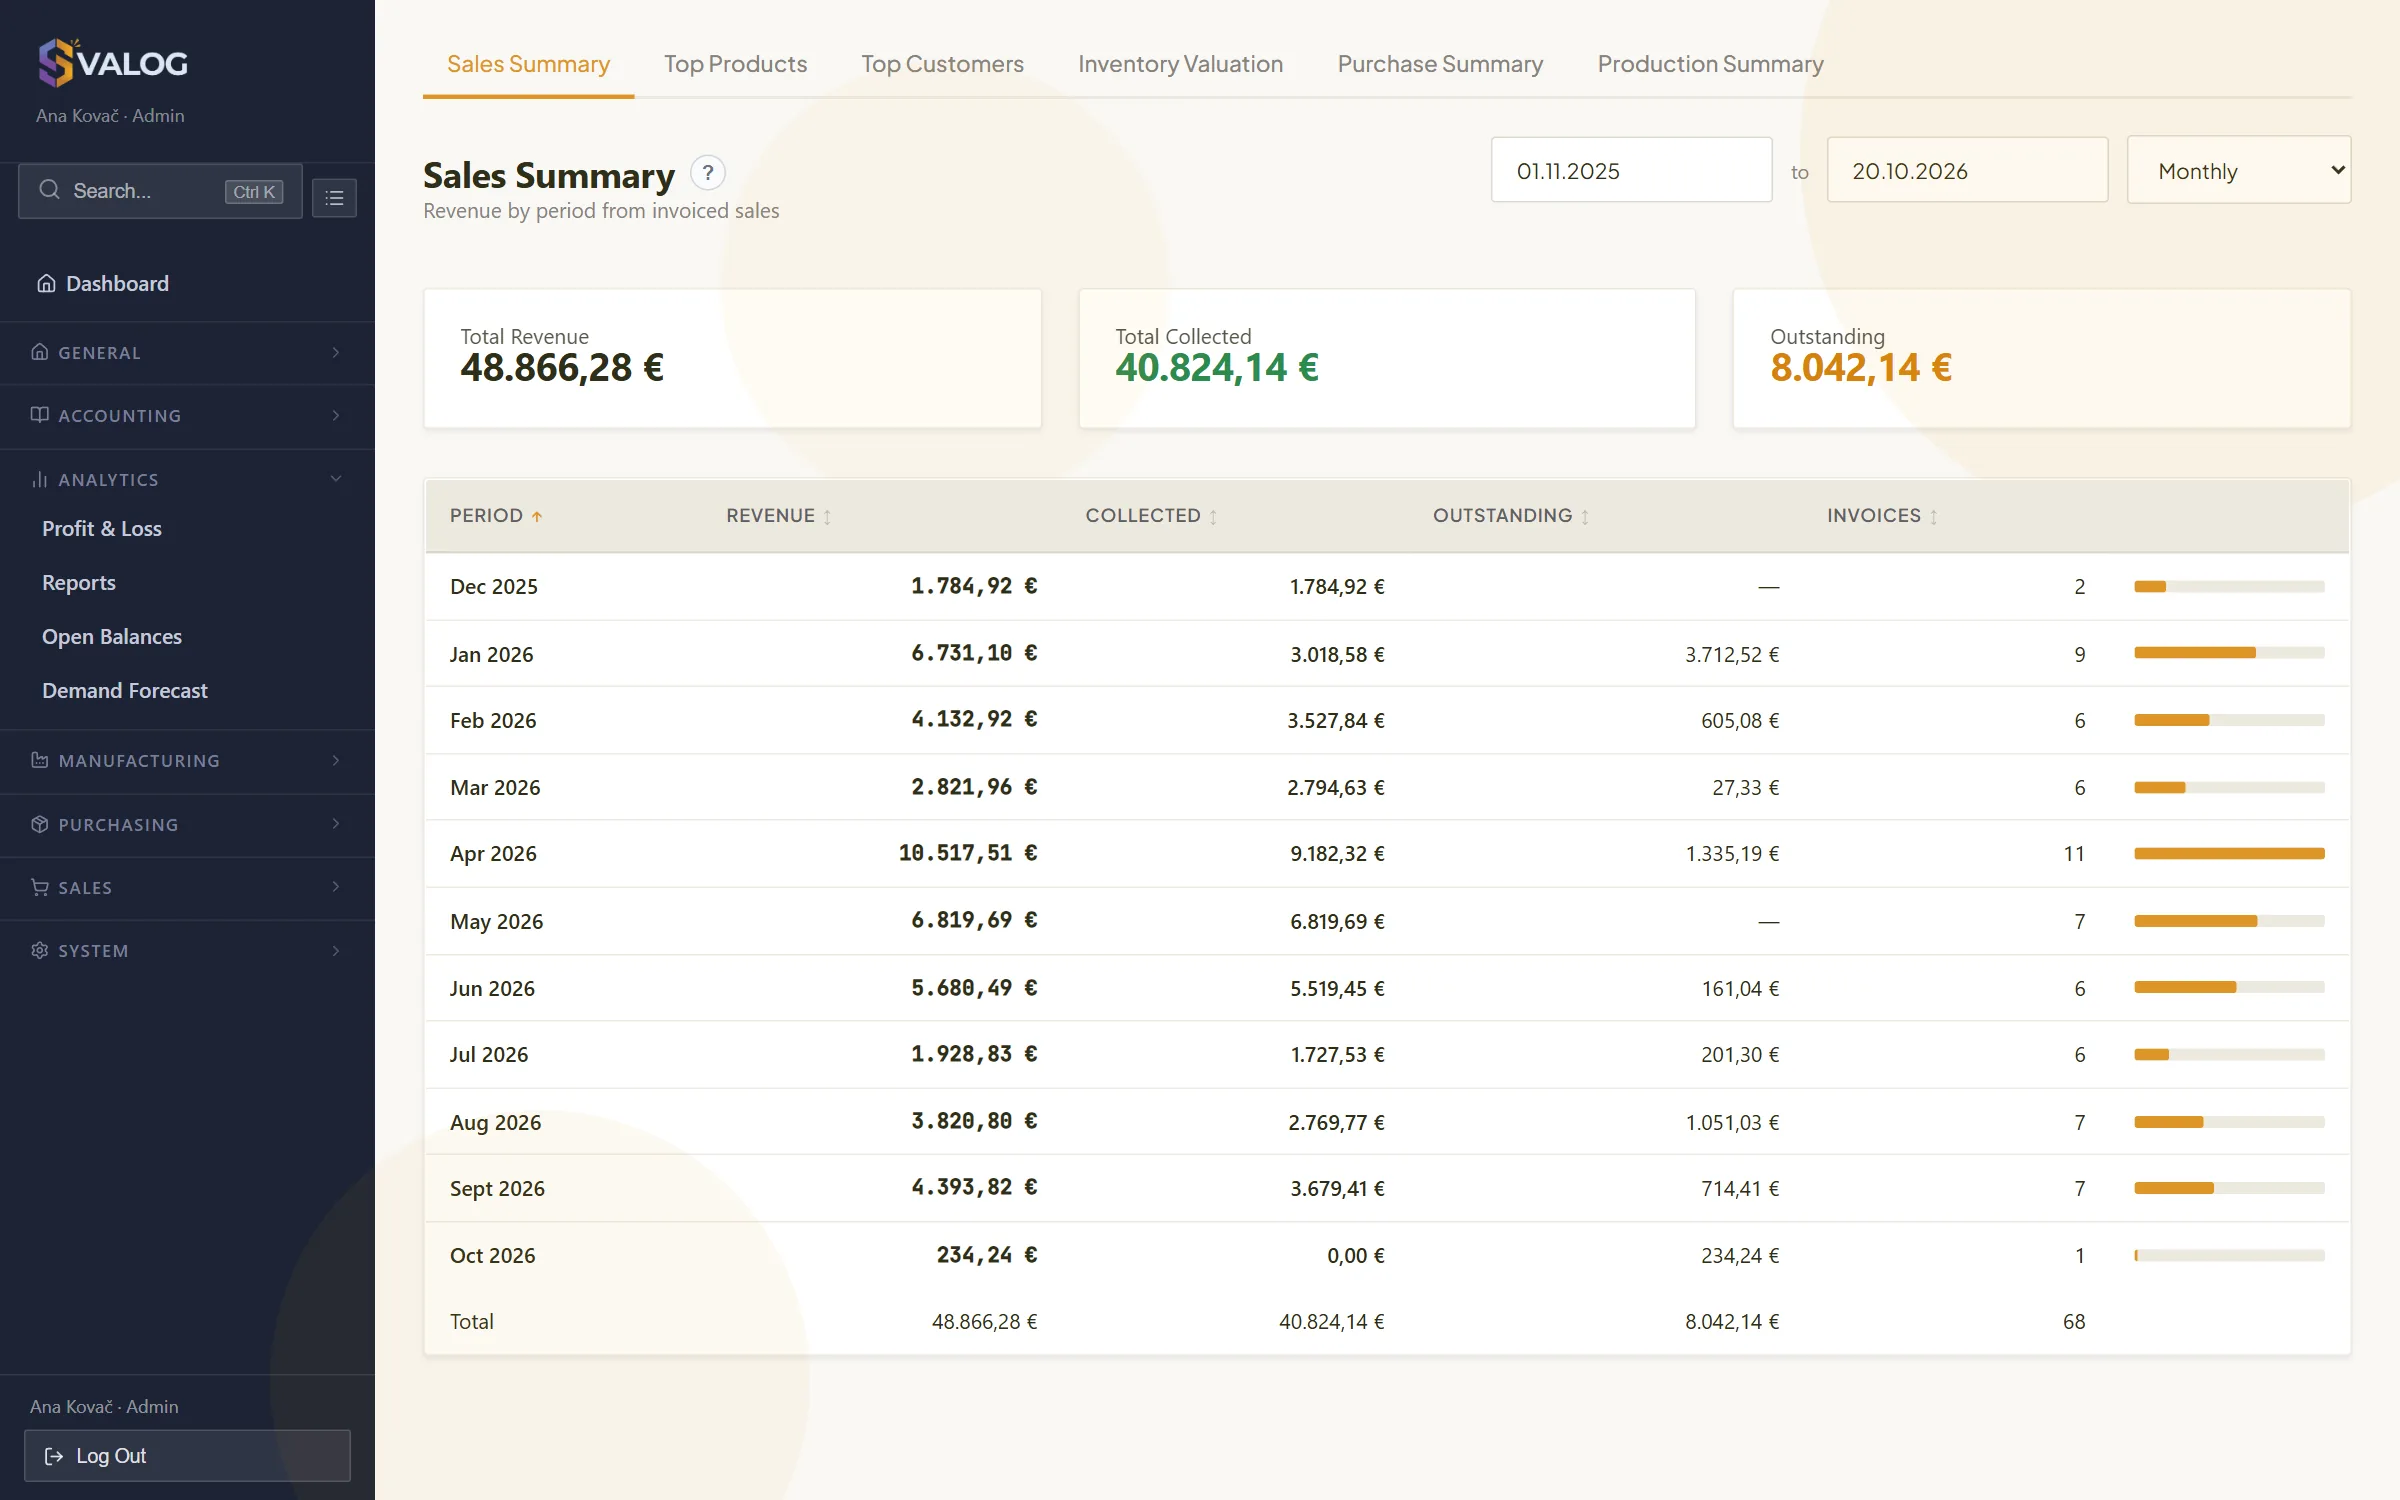2400x1500 pixels.
Task: Open Profit & Loss in the sidebar
Action: 102,529
